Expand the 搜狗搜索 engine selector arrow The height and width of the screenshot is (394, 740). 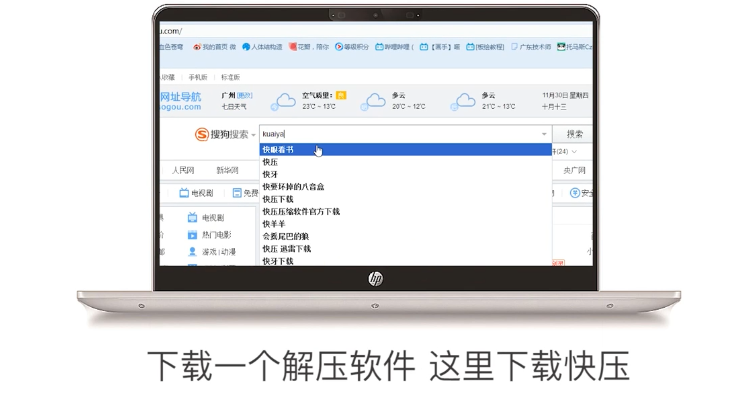click(253, 135)
